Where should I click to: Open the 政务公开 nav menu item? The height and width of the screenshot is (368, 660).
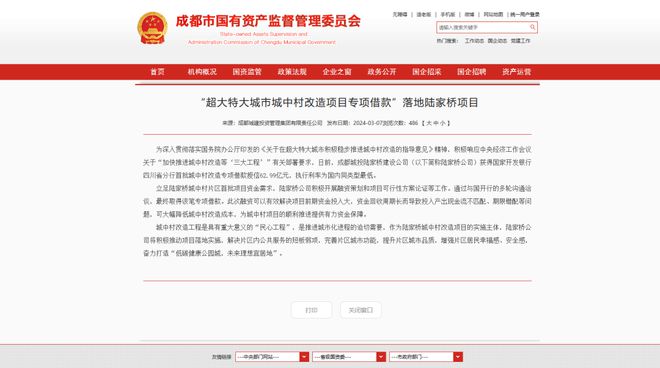(382, 72)
